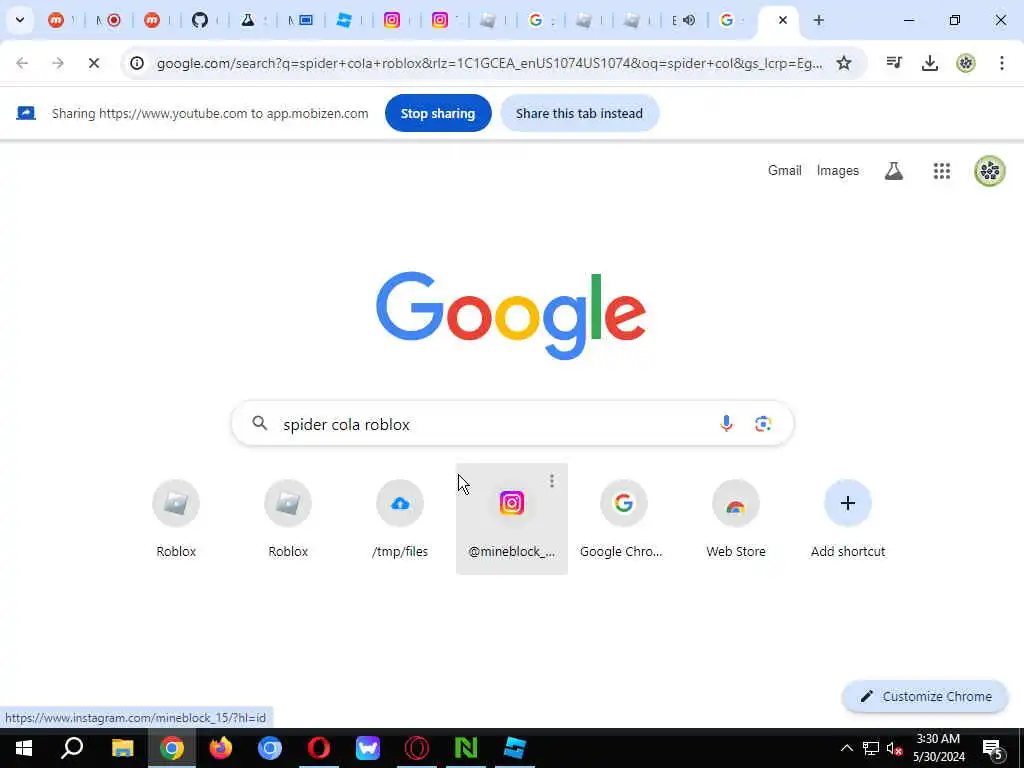Viewport: 1024px width, 768px height.
Task: Click the magnifier icon in search box
Action: [x=260, y=423]
